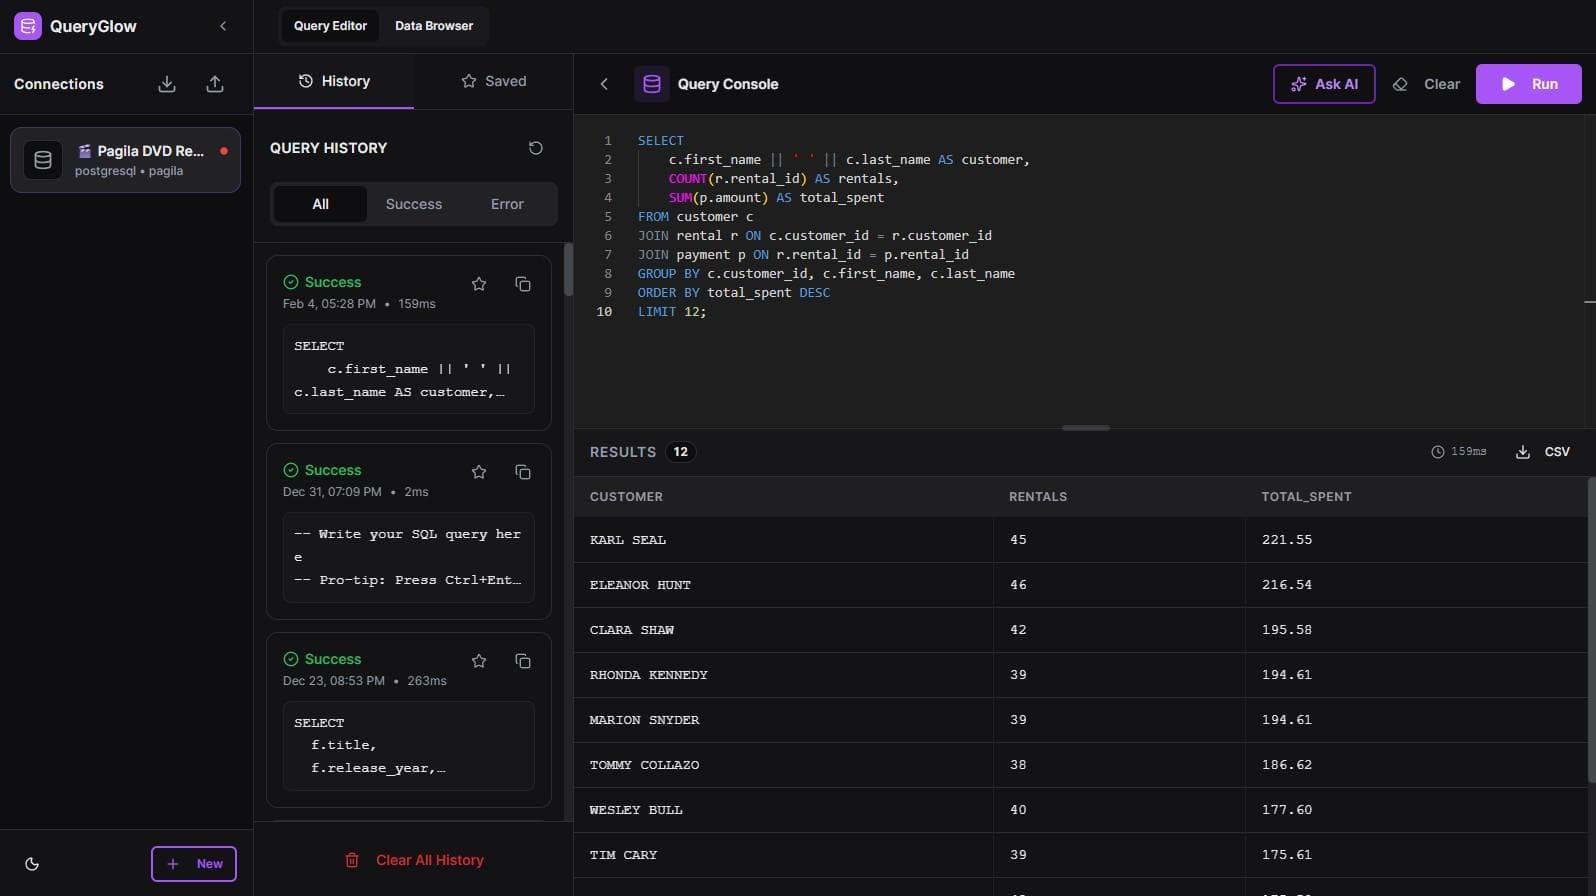Select the MARION SNYDER cell
The width and height of the screenshot is (1596, 896).
783,720
